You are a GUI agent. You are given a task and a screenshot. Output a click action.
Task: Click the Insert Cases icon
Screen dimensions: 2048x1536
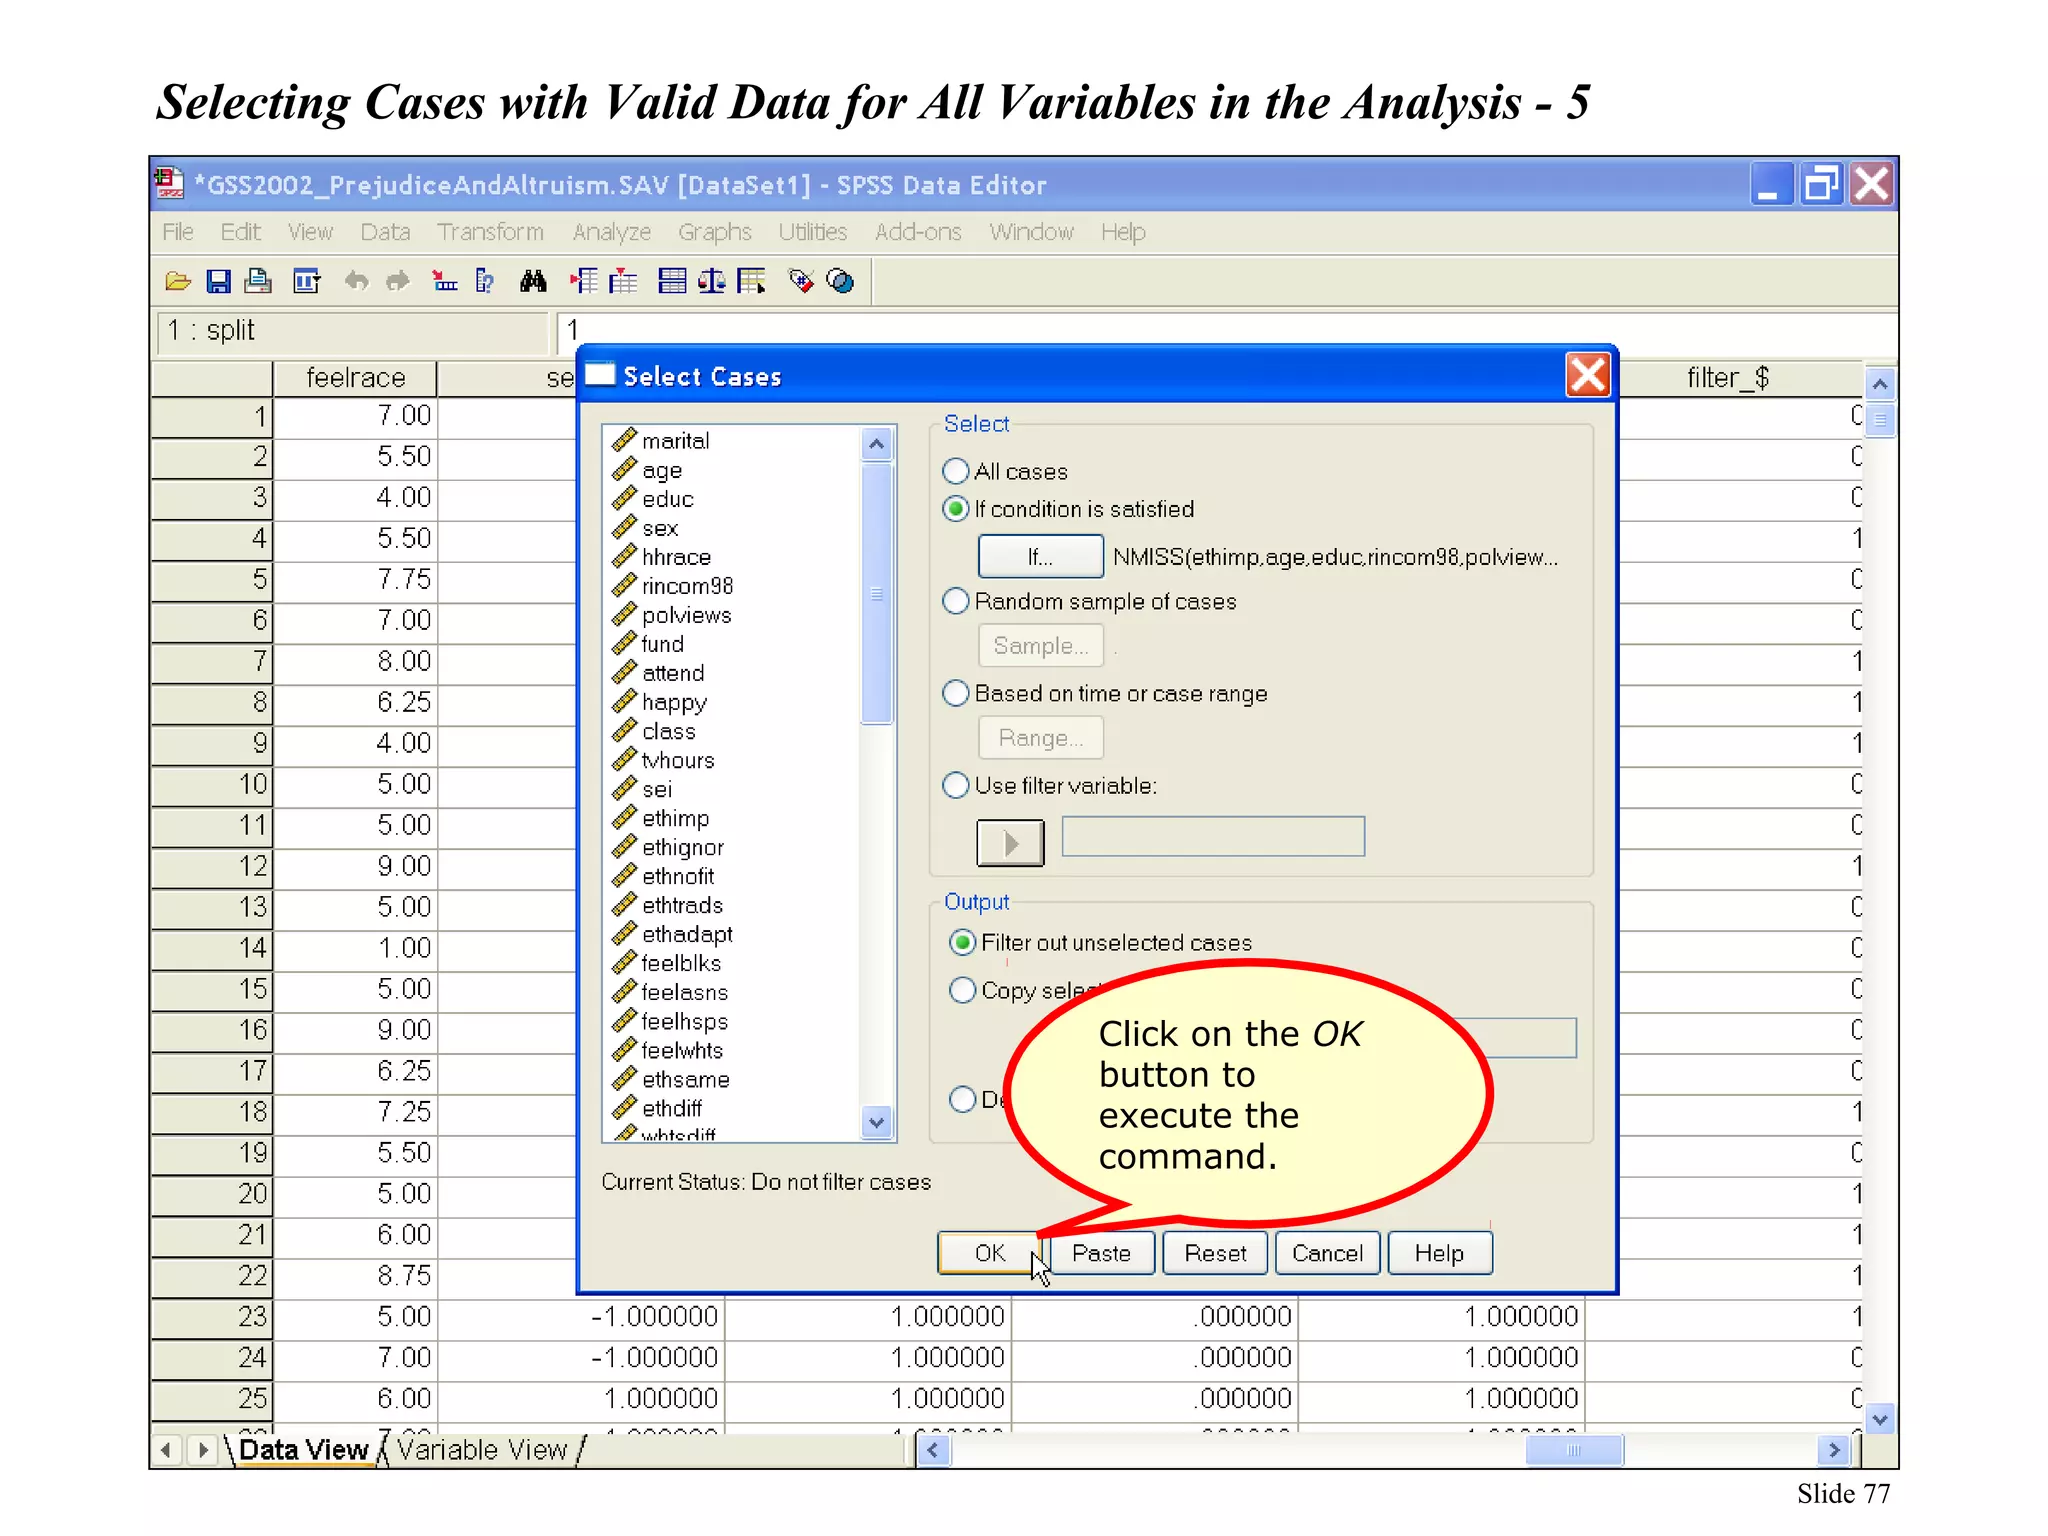pyautogui.click(x=584, y=282)
